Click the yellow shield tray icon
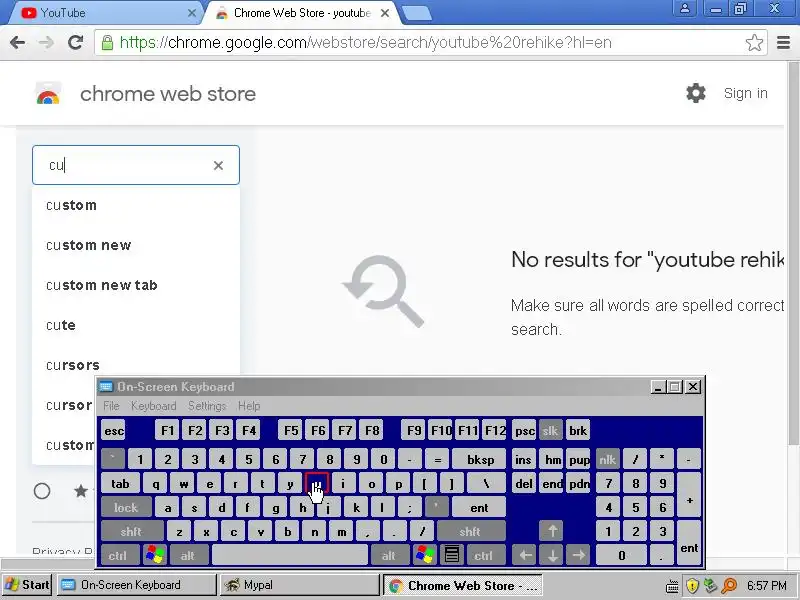This screenshot has width=800, height=600. click(692, 585)
